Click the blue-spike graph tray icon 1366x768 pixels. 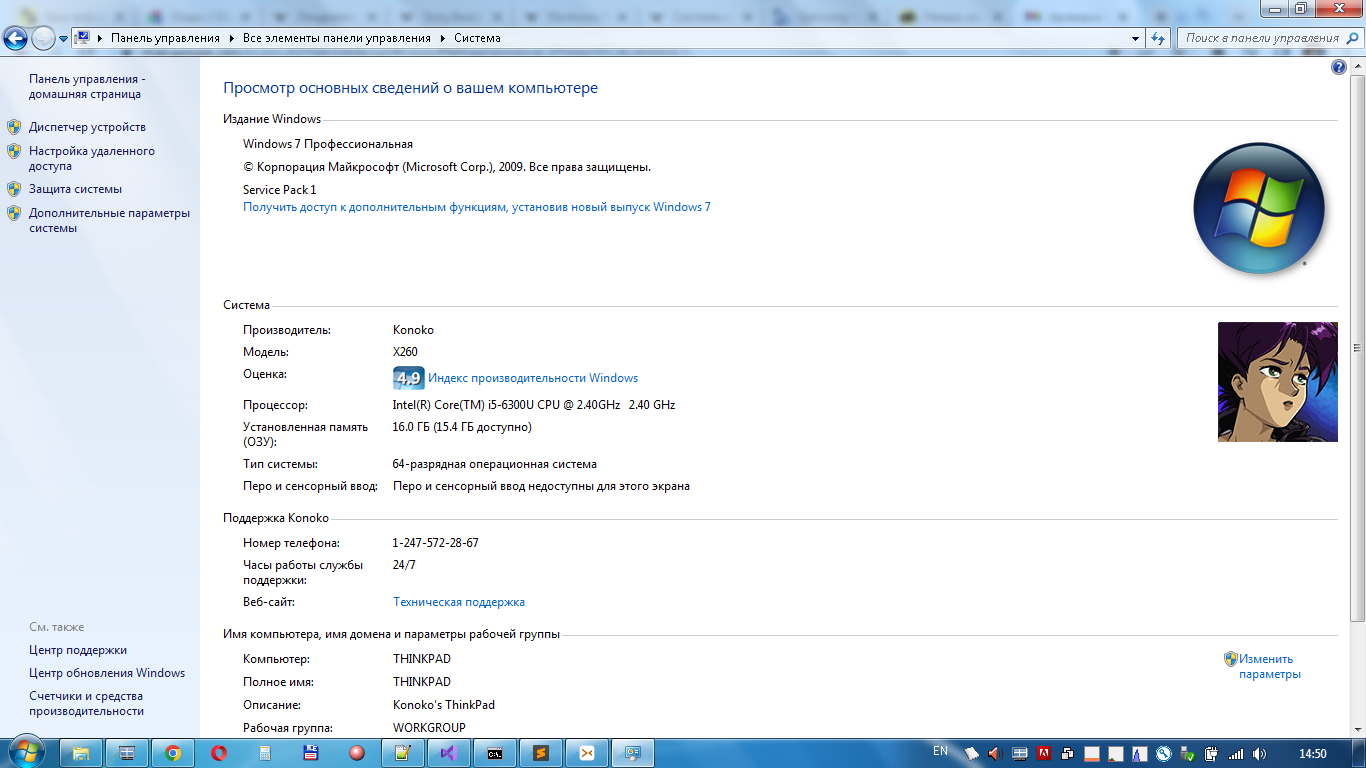[x=1140, y=753]
